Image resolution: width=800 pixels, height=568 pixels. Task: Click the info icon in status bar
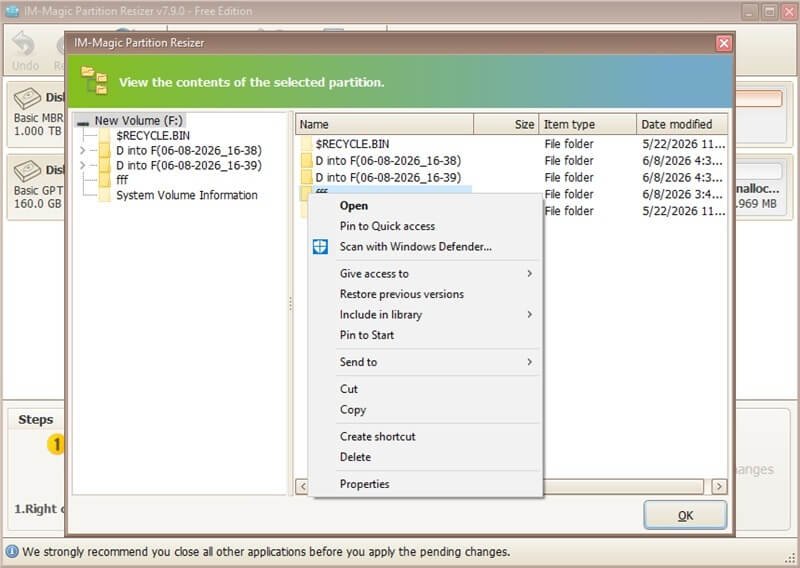[x=12, y=552]
